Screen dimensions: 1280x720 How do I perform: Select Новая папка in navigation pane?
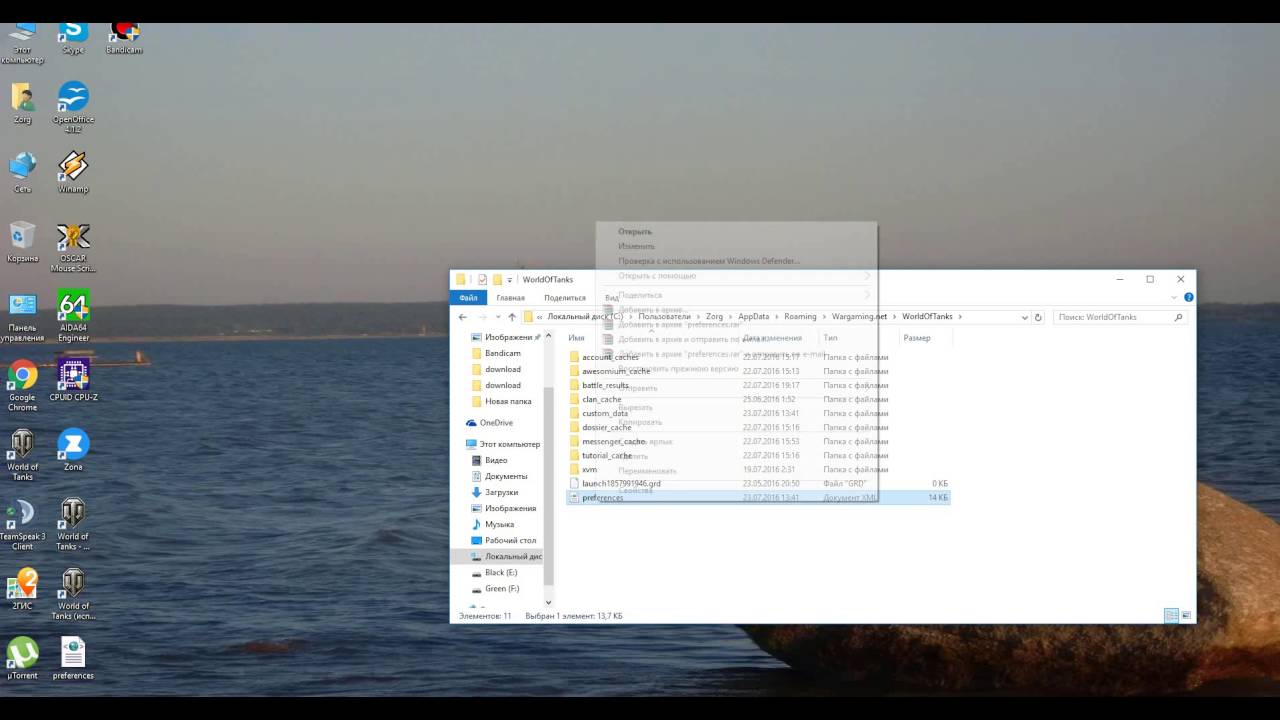tap(508, 401)
